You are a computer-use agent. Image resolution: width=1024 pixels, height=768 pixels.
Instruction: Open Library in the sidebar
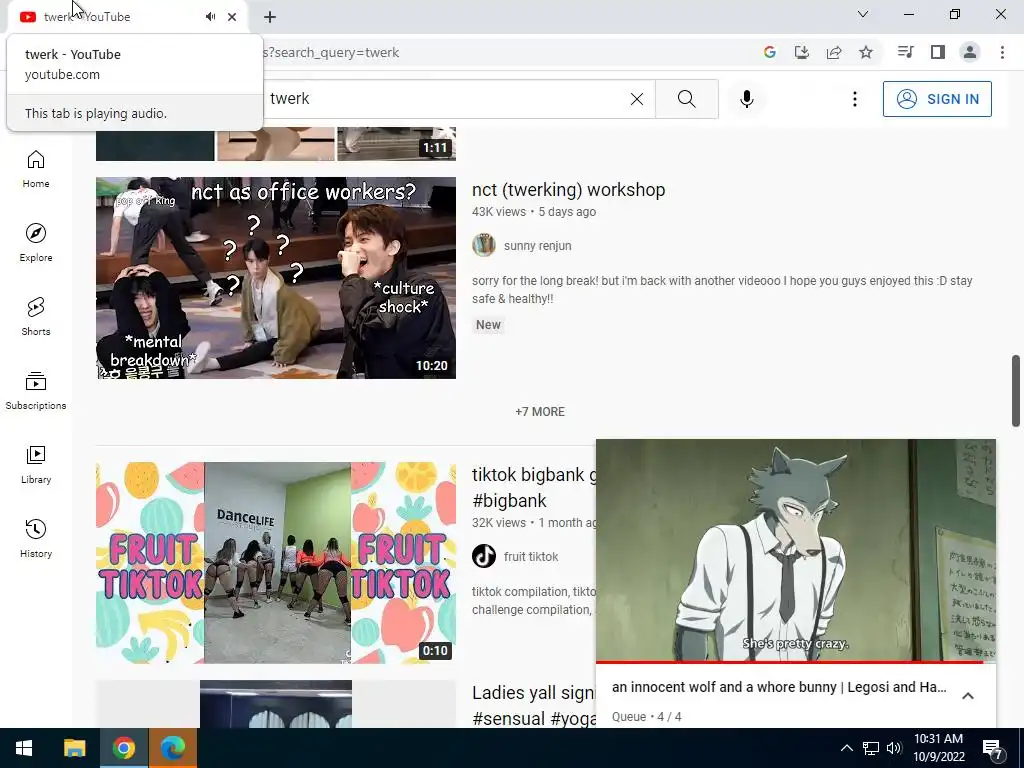pyautogui.click(x=36, y=464)
